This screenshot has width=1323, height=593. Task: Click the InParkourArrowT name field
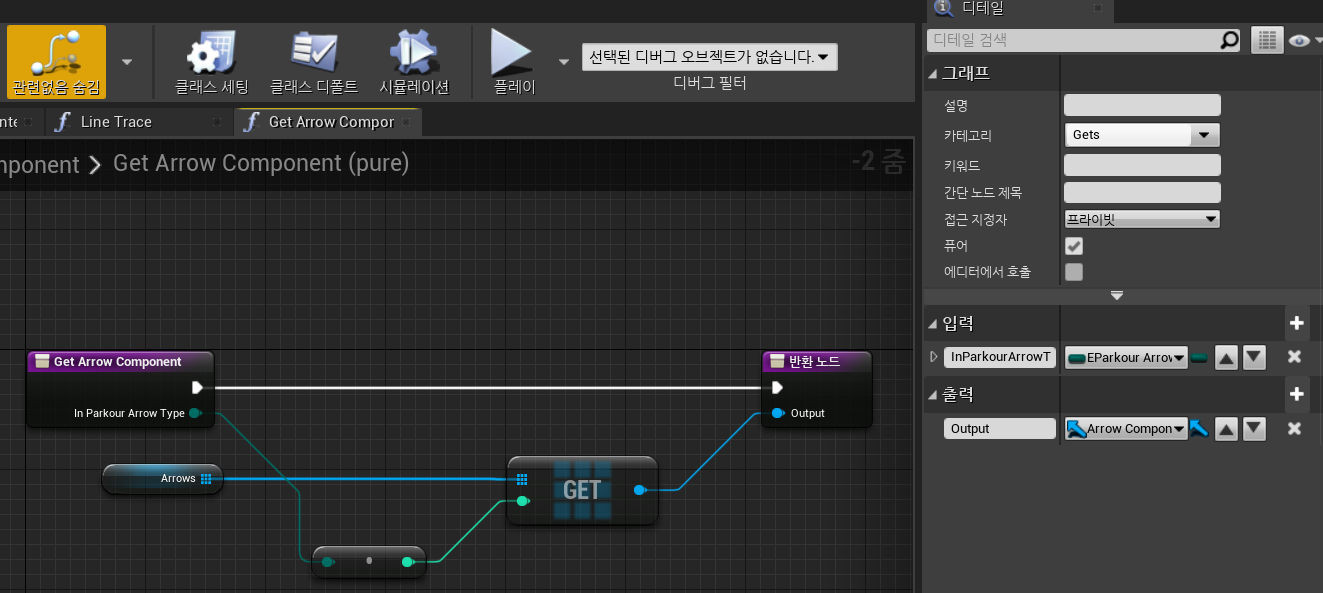pos(1000,357)
